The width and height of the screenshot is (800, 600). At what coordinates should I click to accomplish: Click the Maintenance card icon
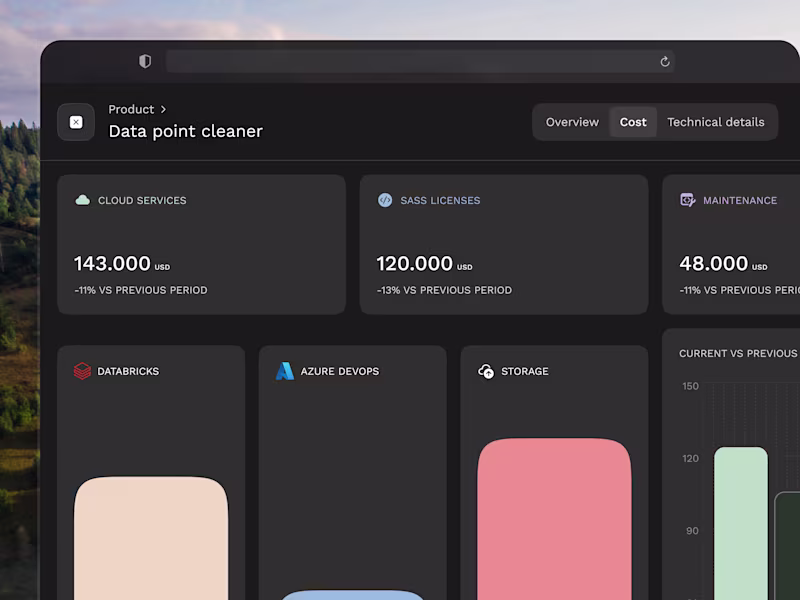point(688,200)
